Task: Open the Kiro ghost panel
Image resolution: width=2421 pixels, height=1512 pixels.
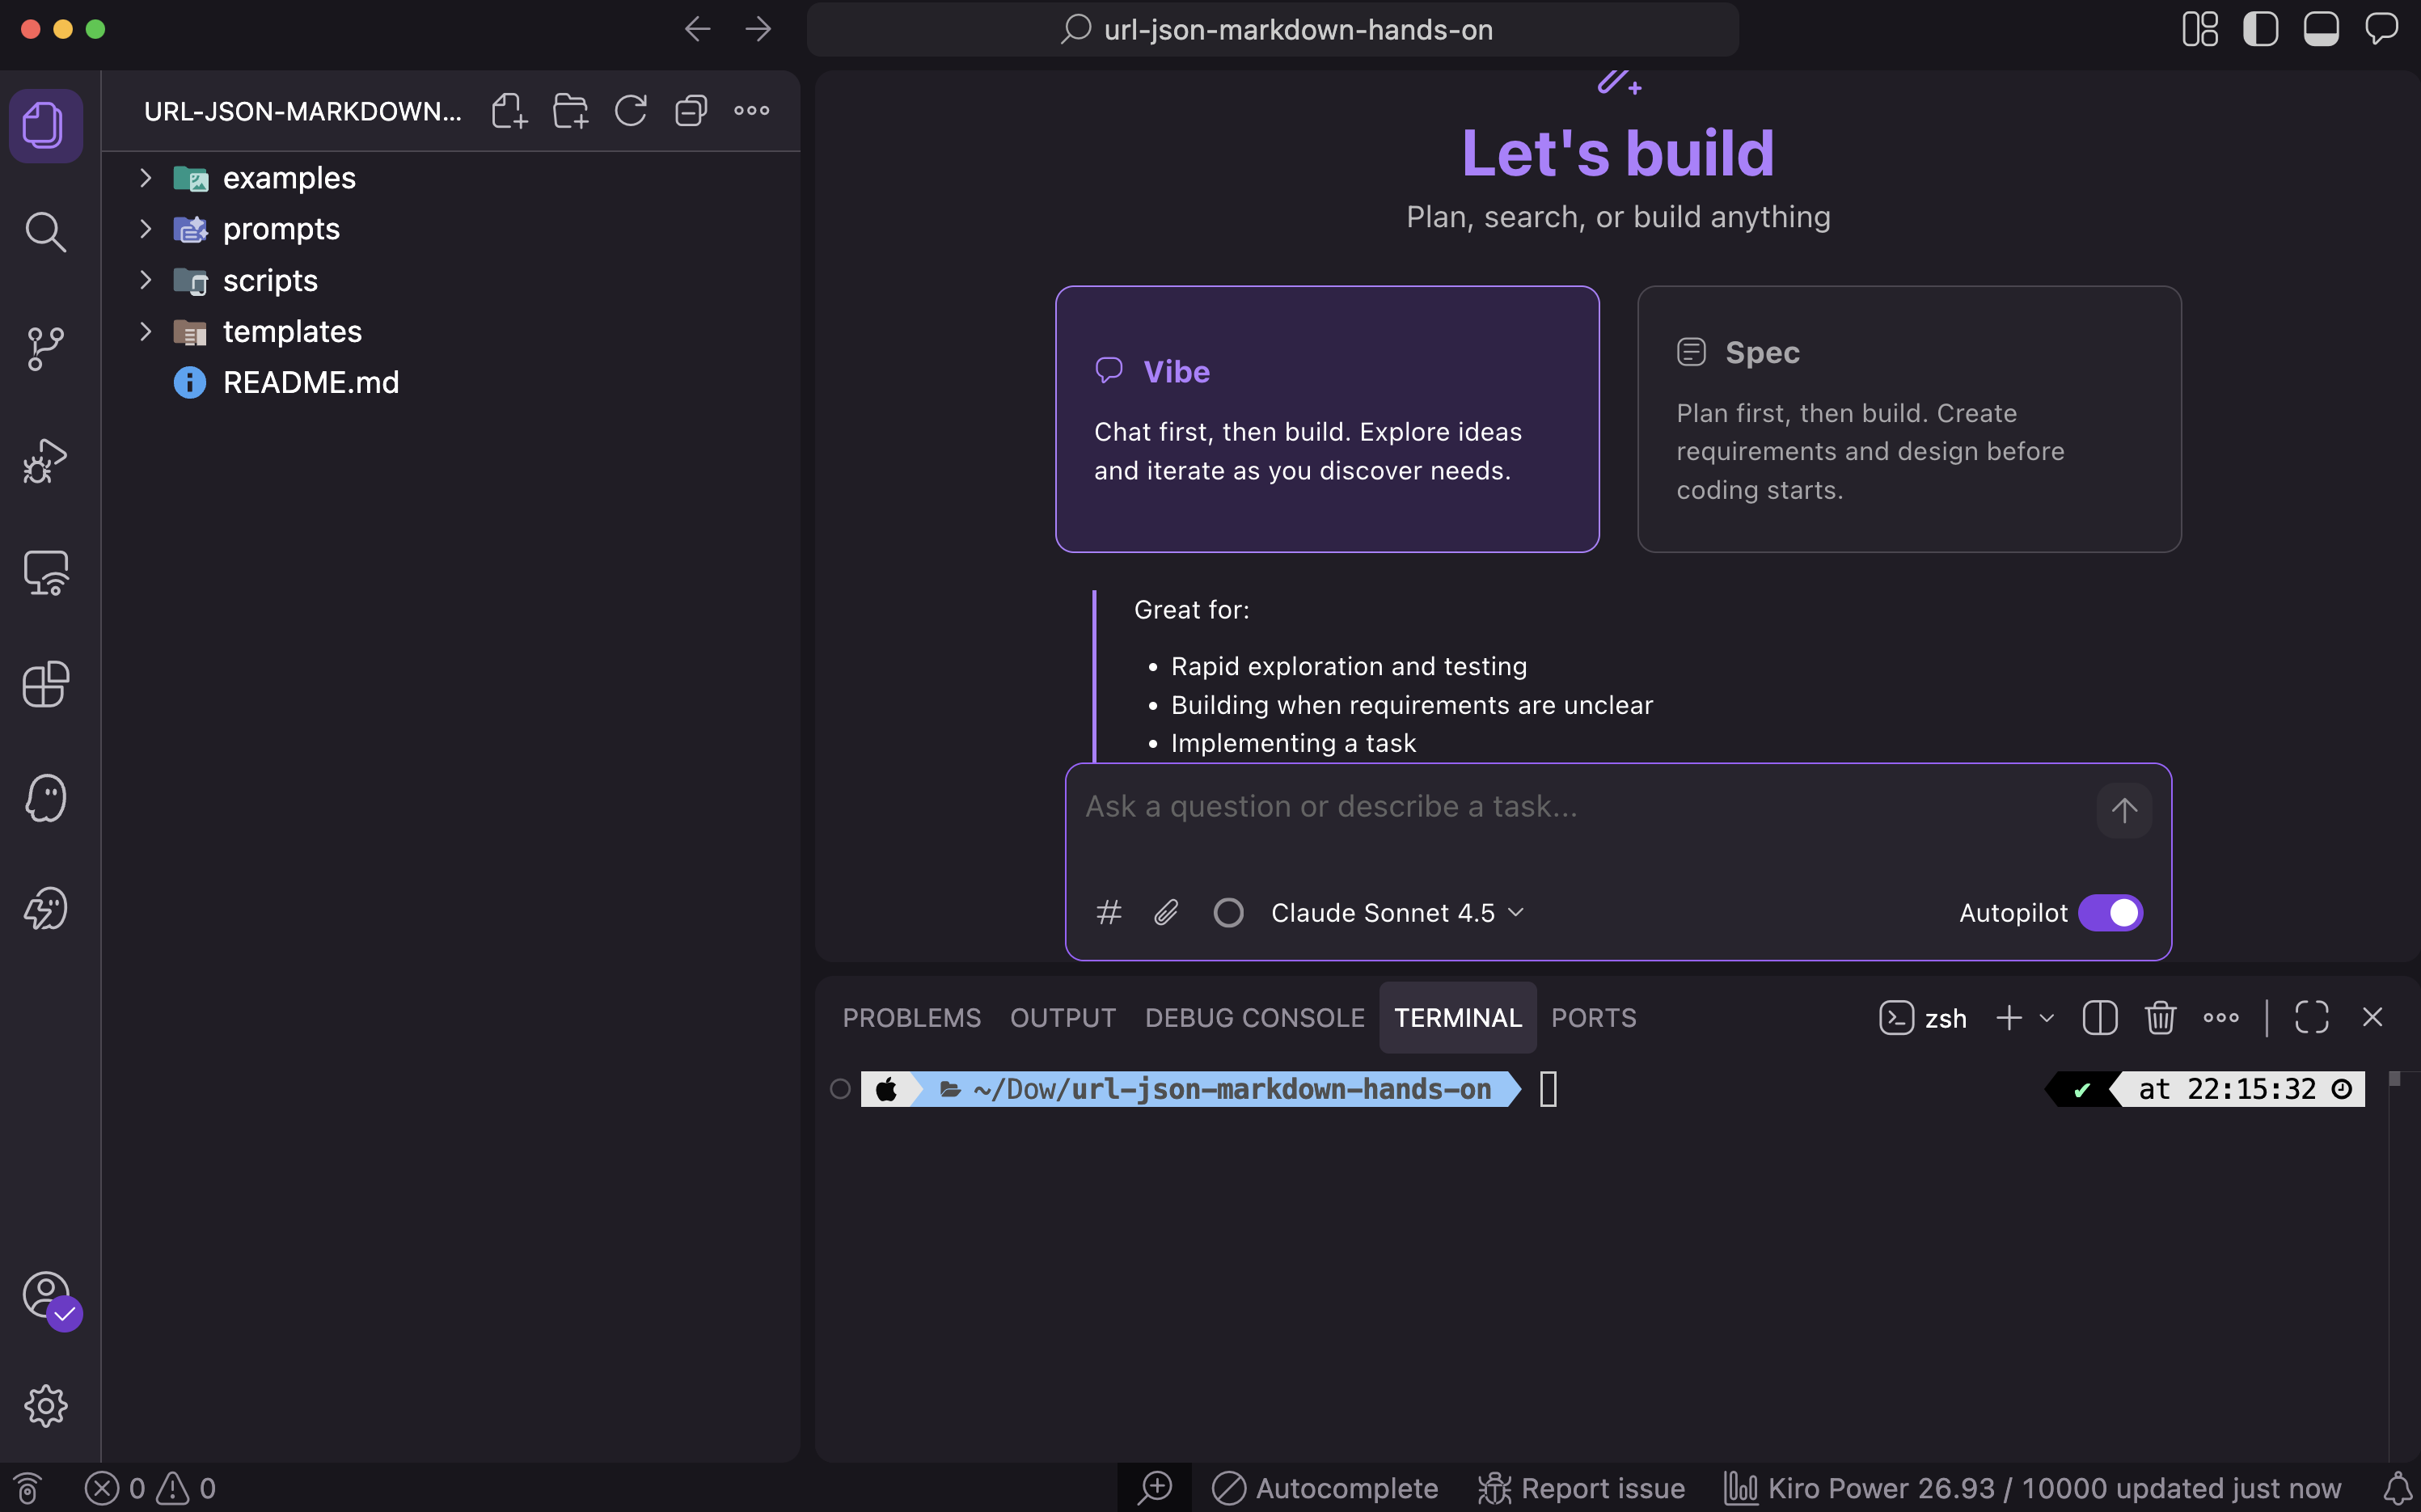Action: point(45,798)
